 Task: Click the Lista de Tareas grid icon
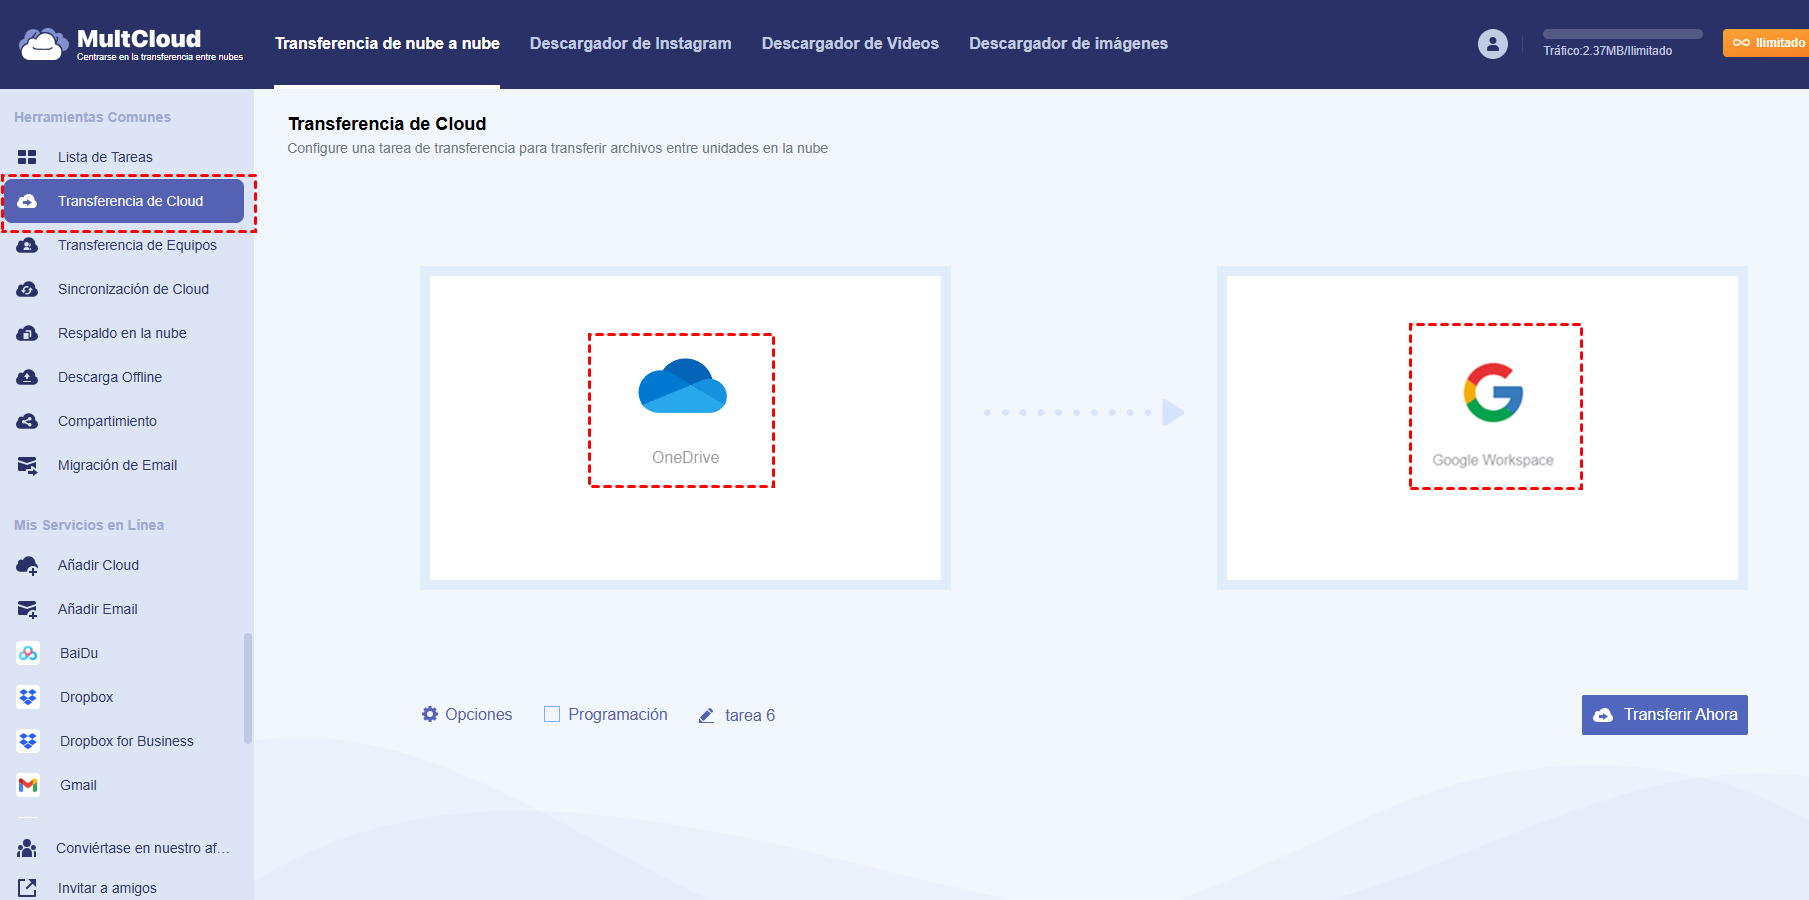[x=27, y=157]
